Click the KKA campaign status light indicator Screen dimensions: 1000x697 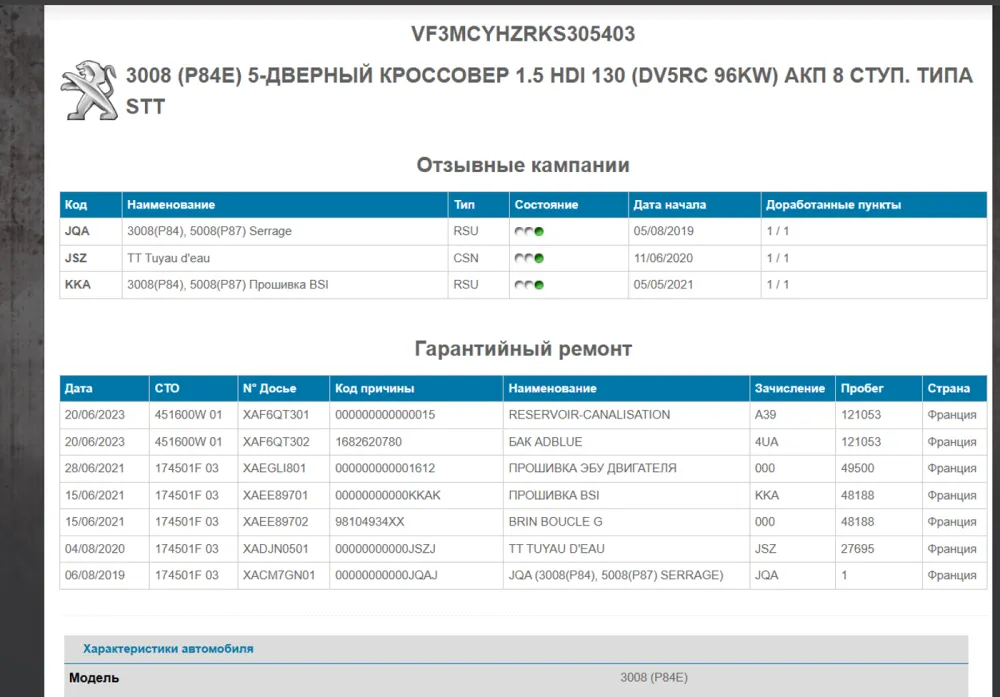(x=529, y=285)
